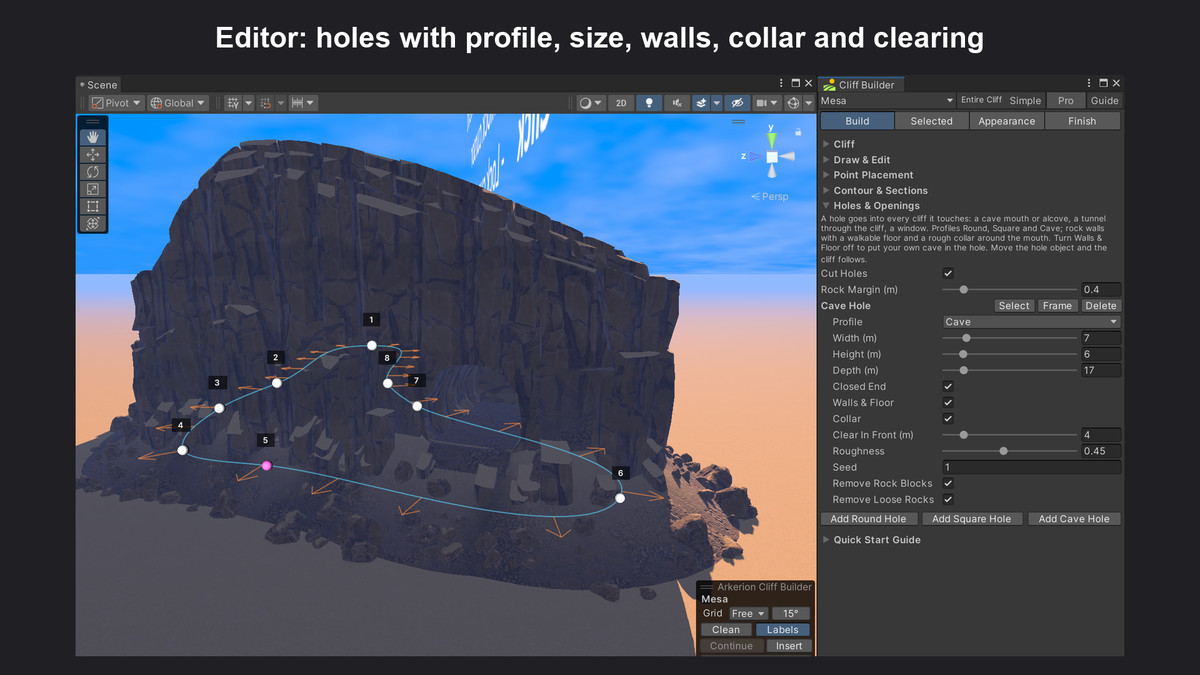The height and width of the screenshot is (675, 1200).
Task: Open the Mesa cliff selection dropdown
Action: 887,100
